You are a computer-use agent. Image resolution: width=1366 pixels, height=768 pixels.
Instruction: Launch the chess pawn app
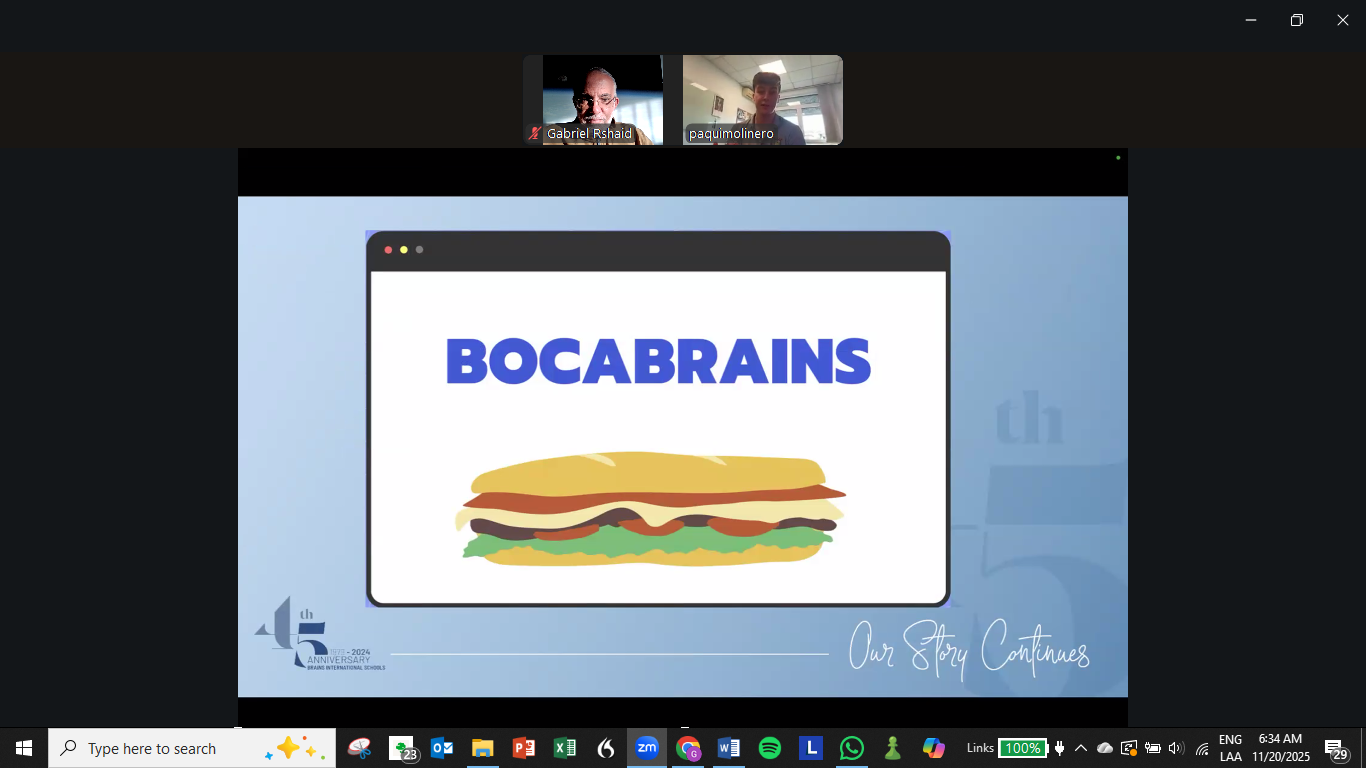893,748
